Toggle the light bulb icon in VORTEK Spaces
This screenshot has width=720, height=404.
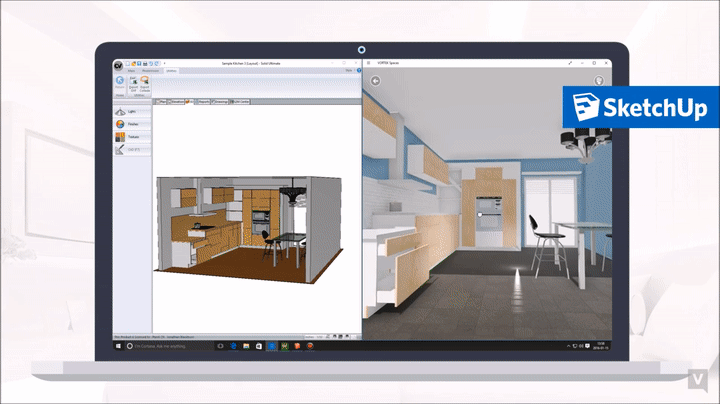tap(598, 81)
